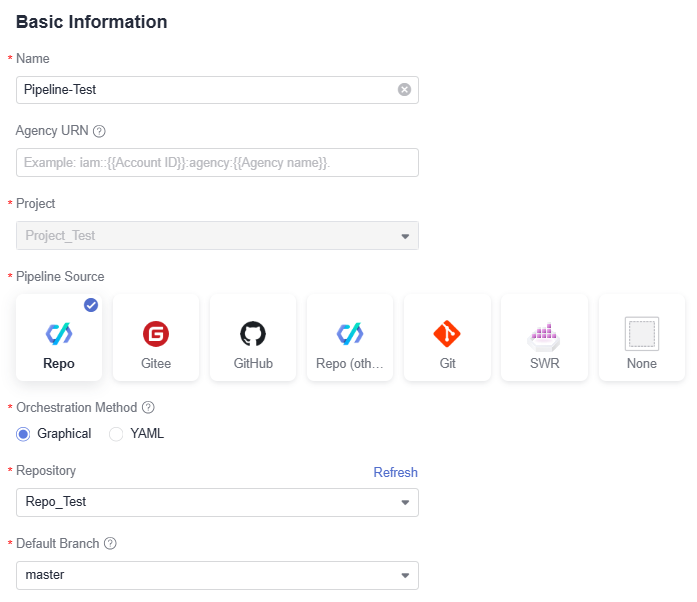This screenshot has height=602, width=697.
Task: Select the Repo (other project) source icon
Action: point(350,334)
